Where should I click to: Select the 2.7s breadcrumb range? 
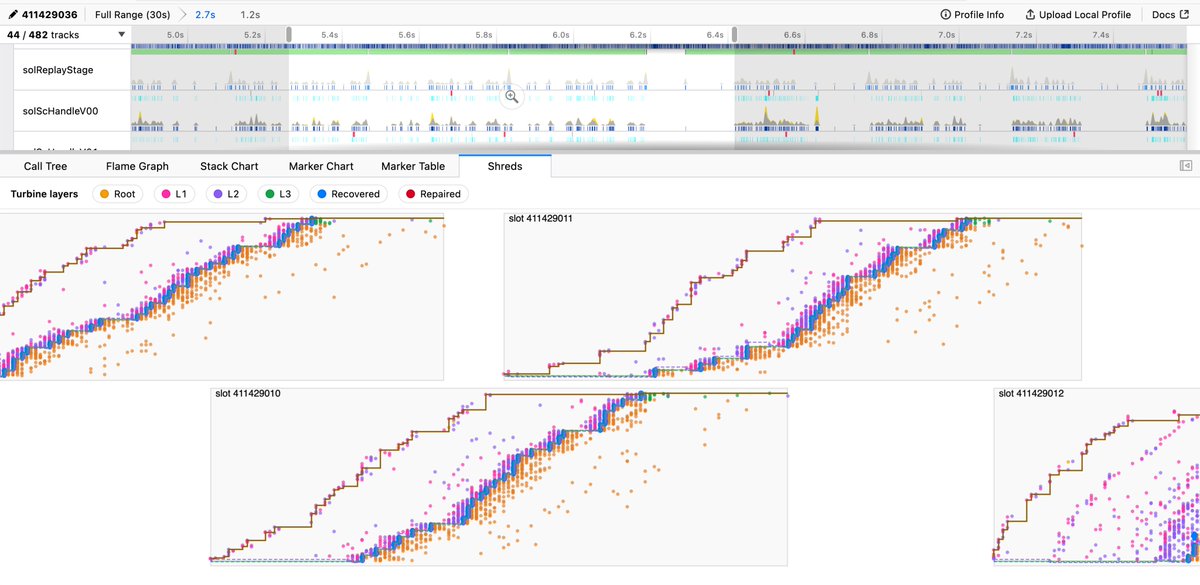205,15
